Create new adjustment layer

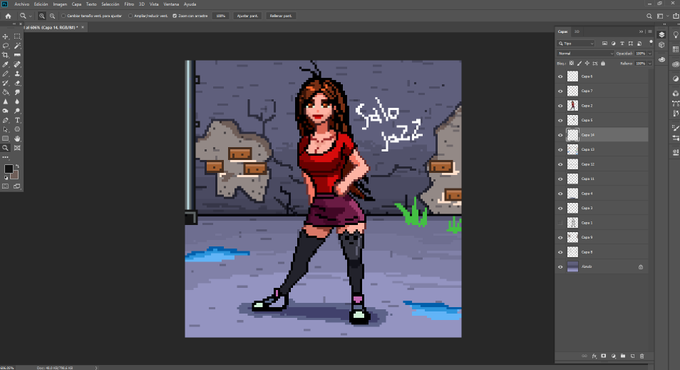(613, 356)
